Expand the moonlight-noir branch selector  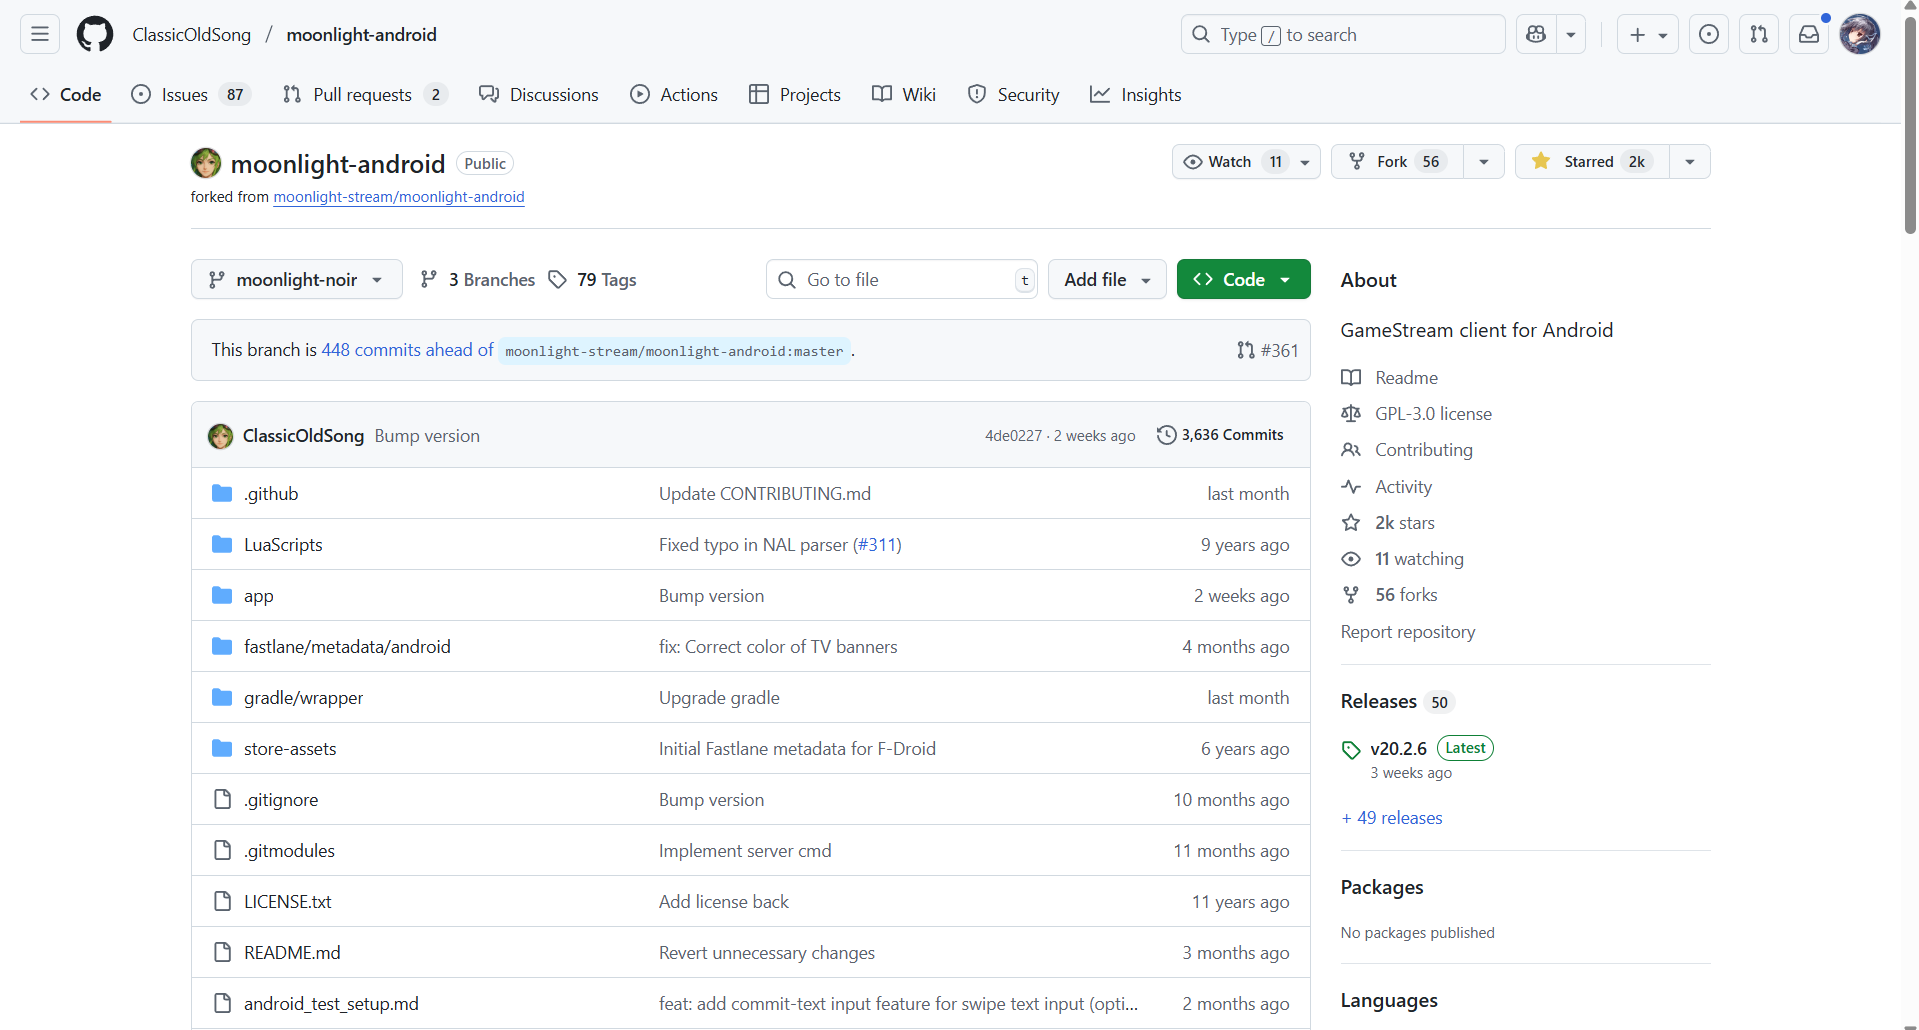[296, 280]
